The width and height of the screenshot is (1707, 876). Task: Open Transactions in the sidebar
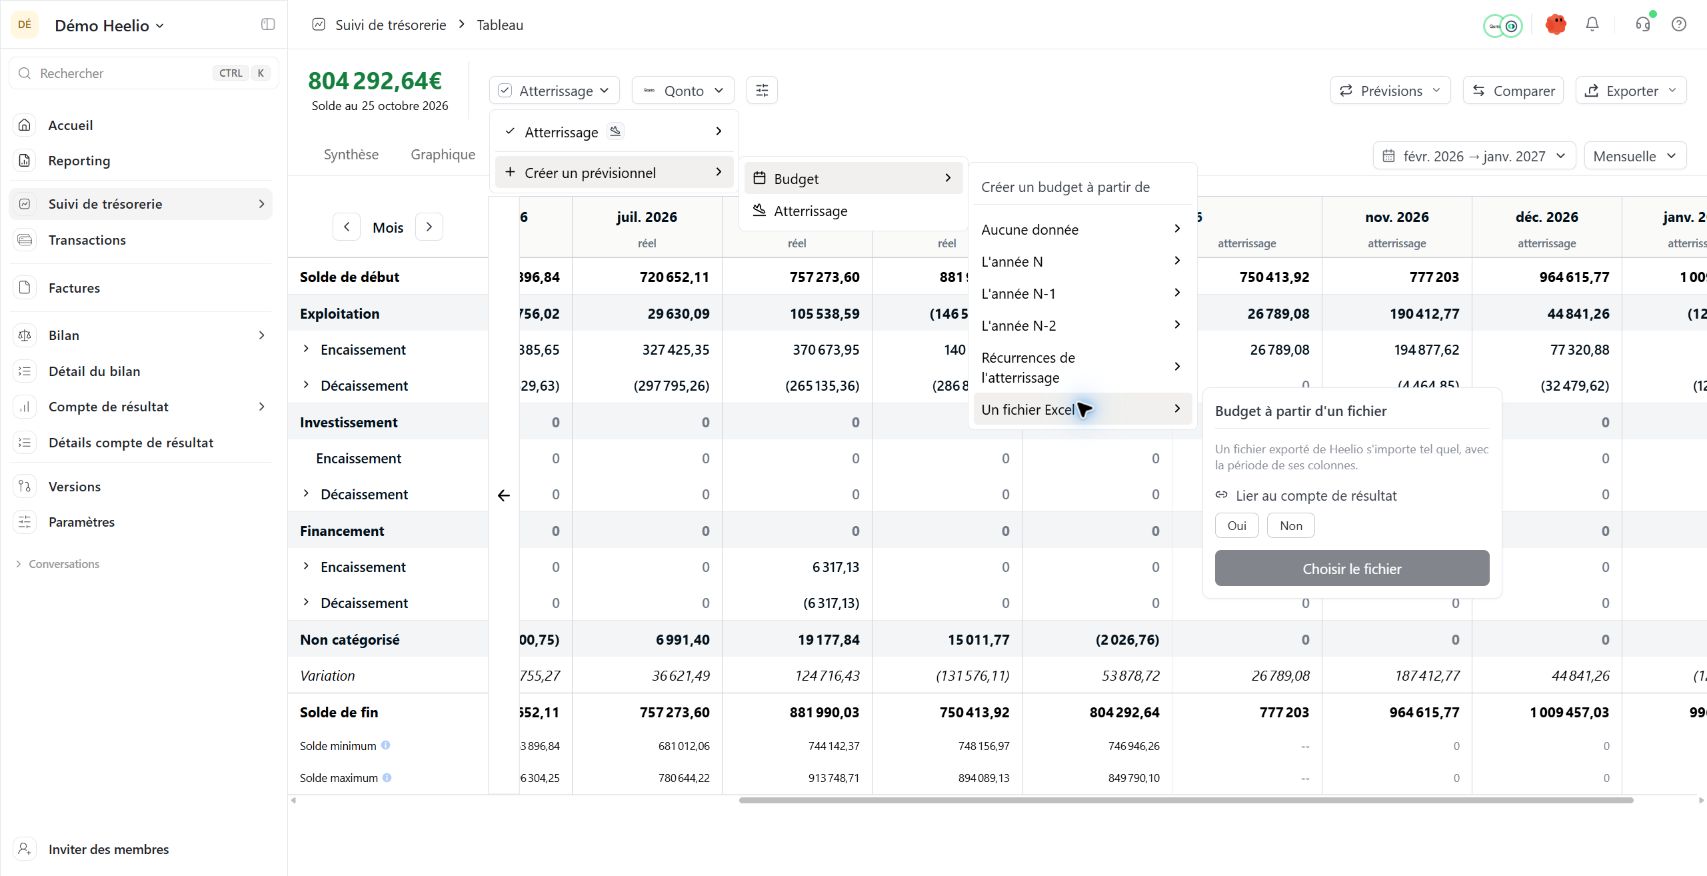(x=141, y=240)
